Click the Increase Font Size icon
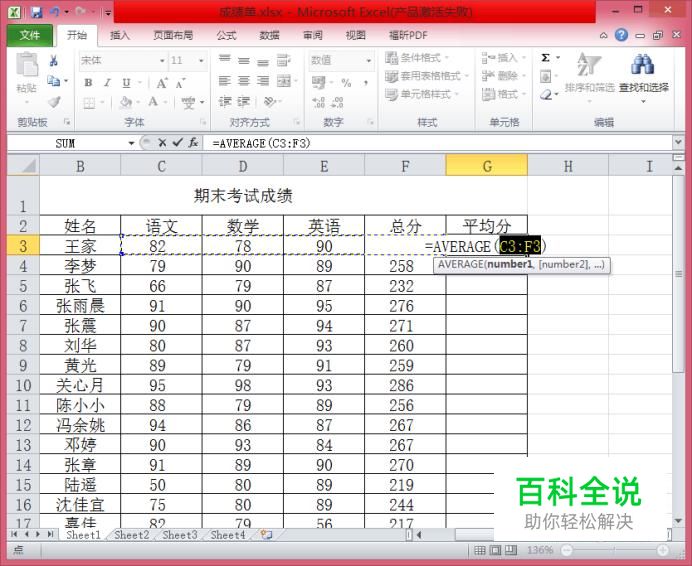The width and height of the screenshot is (692, 566). 162,83
